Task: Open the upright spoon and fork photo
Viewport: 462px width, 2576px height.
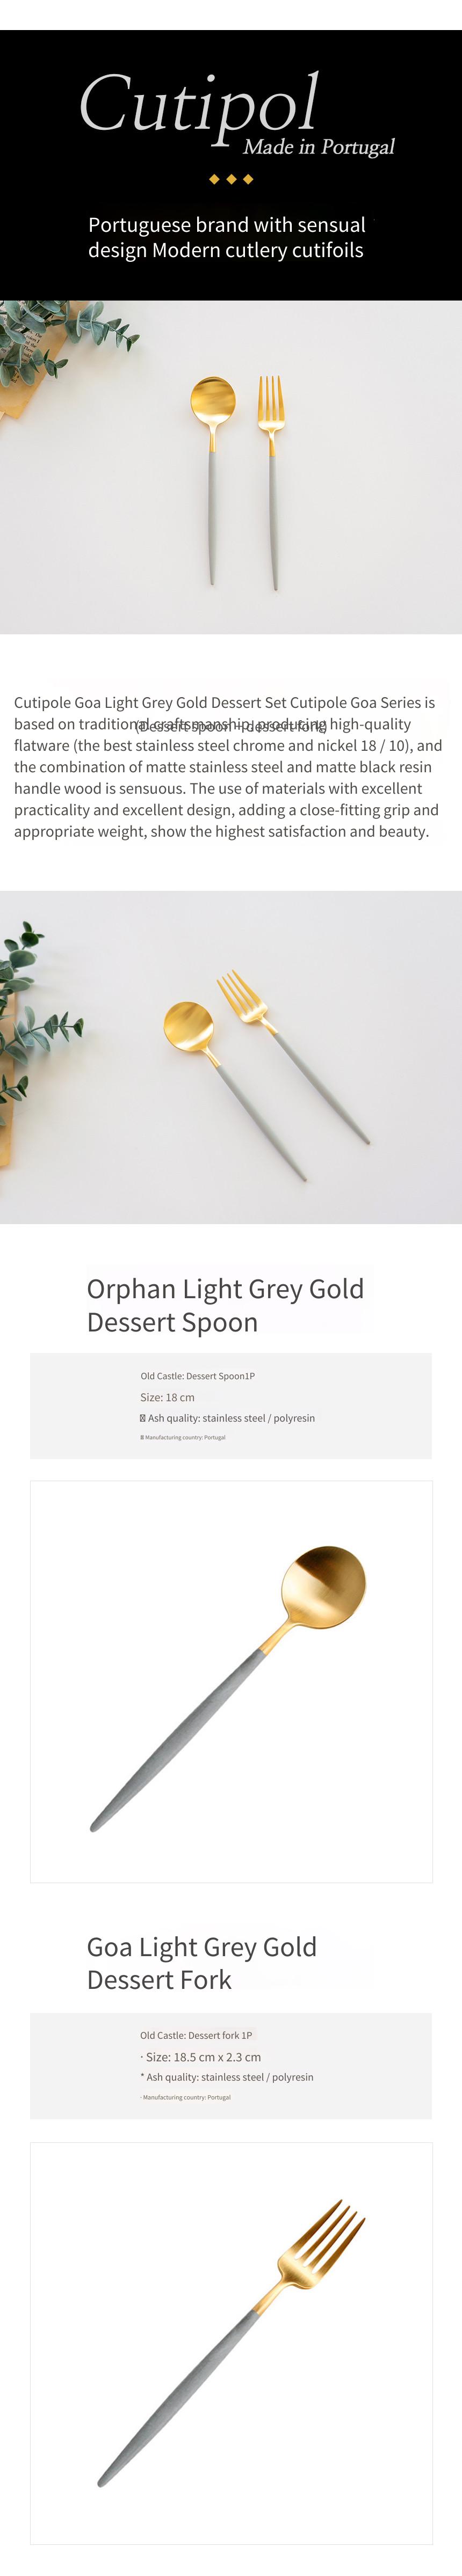Action: (x=231, y=467)
